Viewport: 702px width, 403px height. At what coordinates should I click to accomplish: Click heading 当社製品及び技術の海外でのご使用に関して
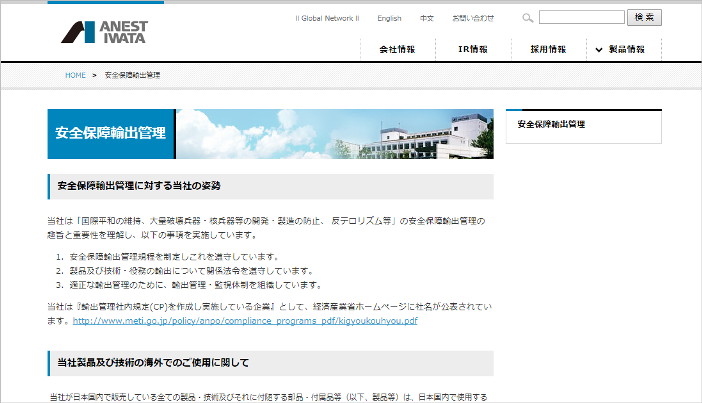[x=153, y=363]
